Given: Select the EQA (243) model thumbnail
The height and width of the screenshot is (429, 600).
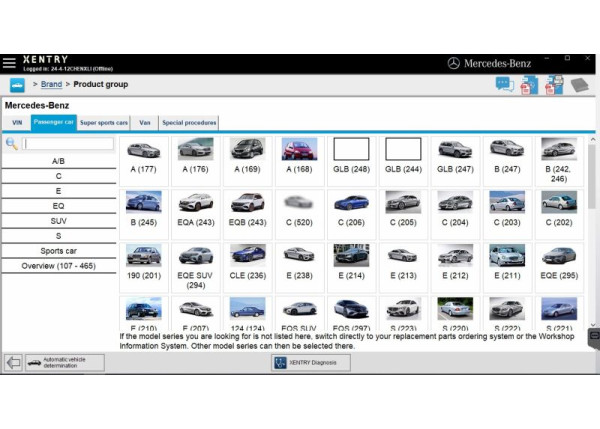Looking at the screenshot, I should click(x=195, y=206).
